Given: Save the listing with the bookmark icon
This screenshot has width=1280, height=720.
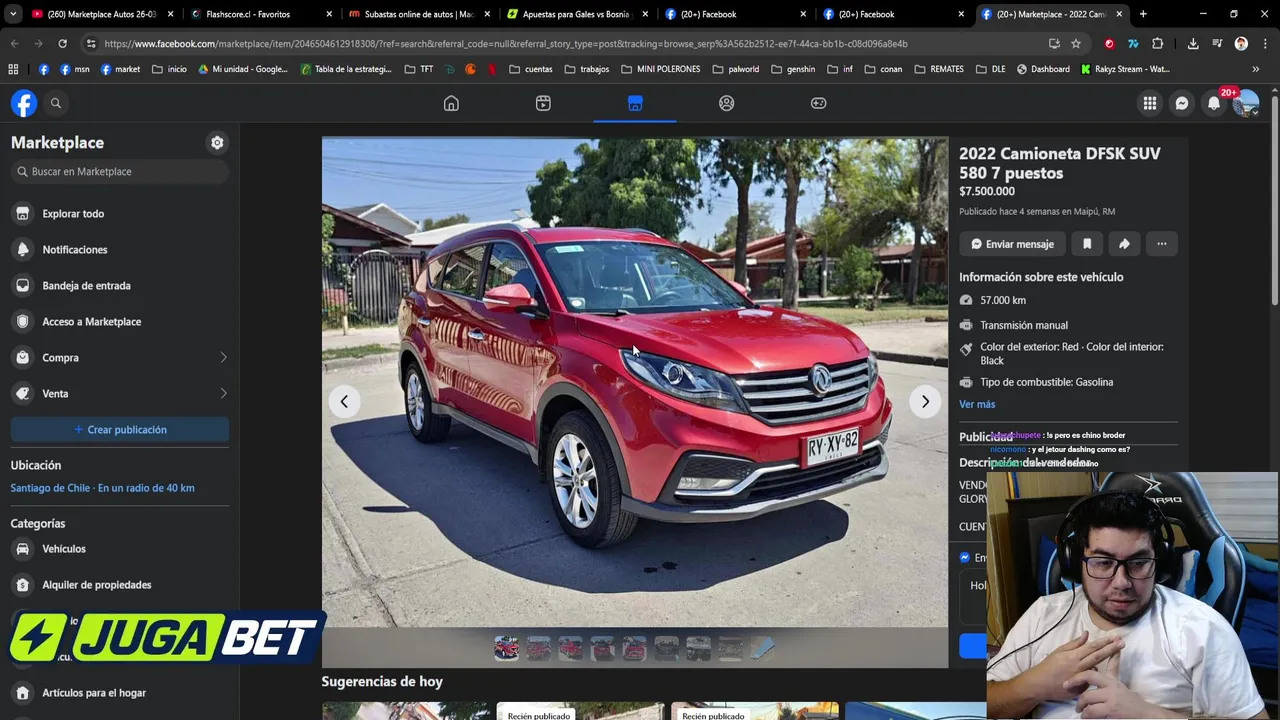Looking at the screenshot, I should click(x=1087, y=244).
